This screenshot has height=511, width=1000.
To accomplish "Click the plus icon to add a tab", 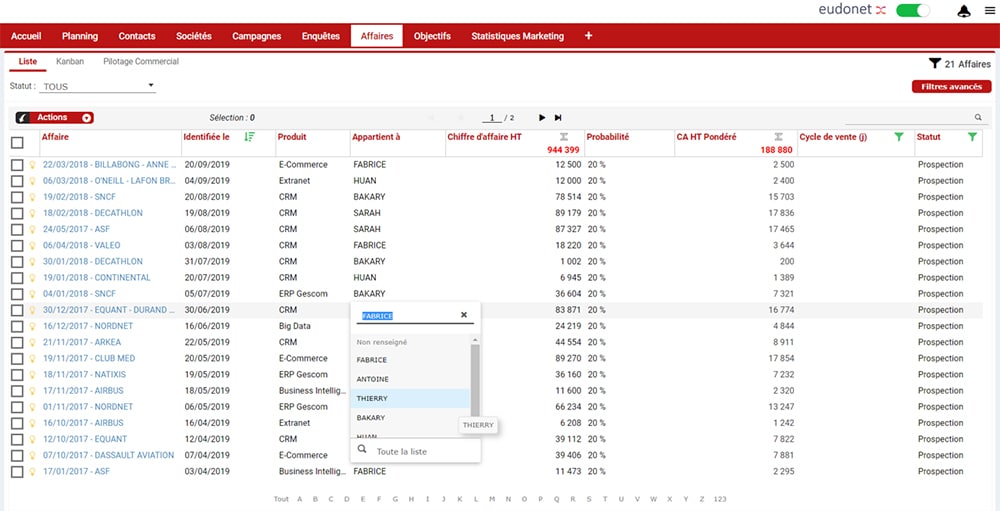I will click(x=588, y=36).
